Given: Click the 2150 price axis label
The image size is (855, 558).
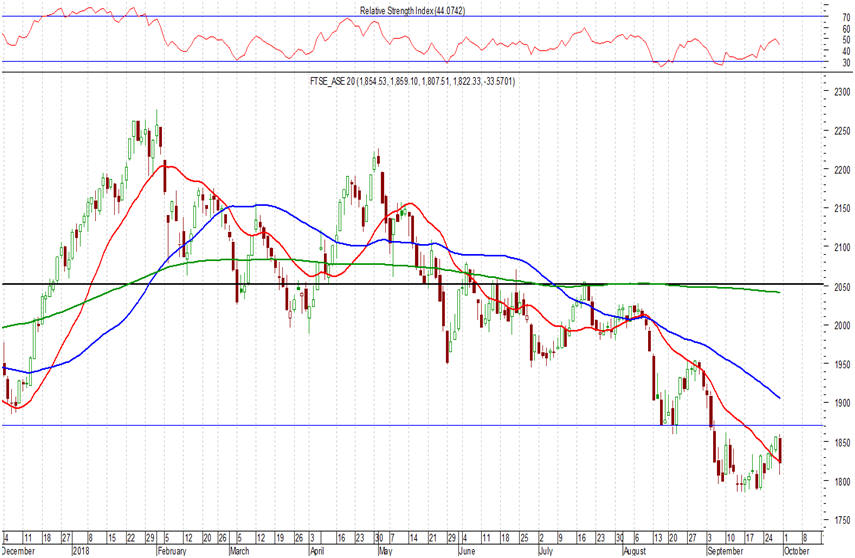Looking at the screenshot, I should [842, 208].
